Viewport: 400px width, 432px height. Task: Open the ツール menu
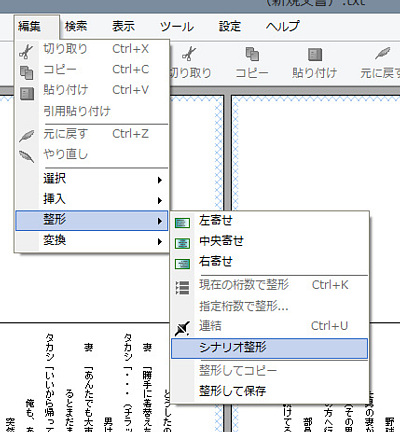(177, 26)
